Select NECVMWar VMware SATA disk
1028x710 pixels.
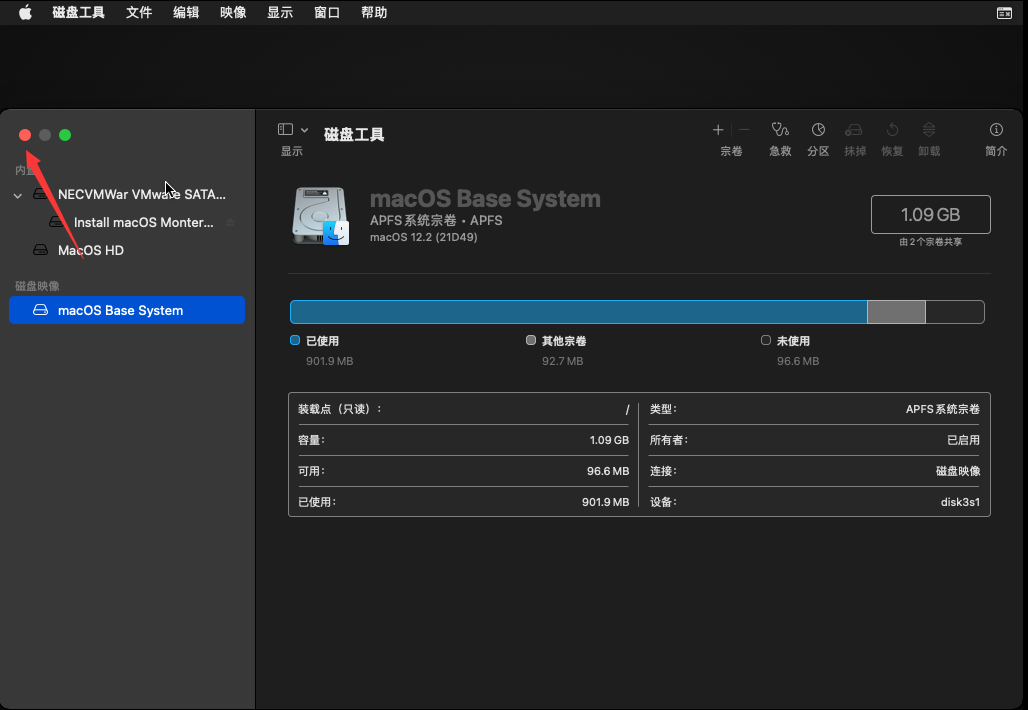tap(127, 195)
